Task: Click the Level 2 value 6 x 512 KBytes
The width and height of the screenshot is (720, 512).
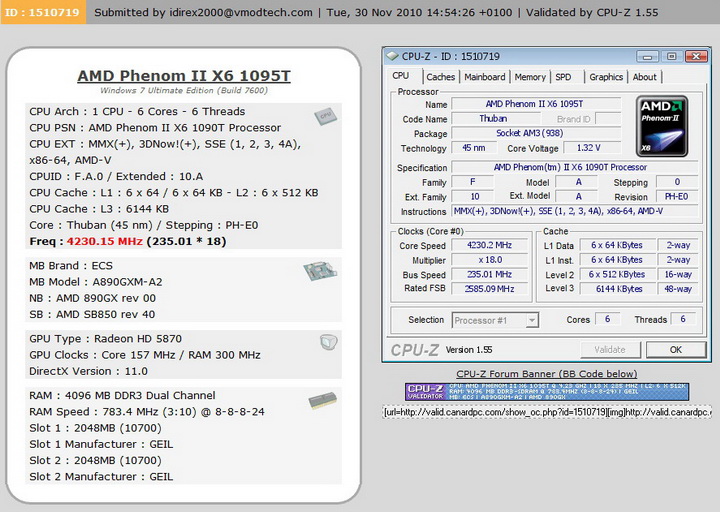Action: (618, 275)
